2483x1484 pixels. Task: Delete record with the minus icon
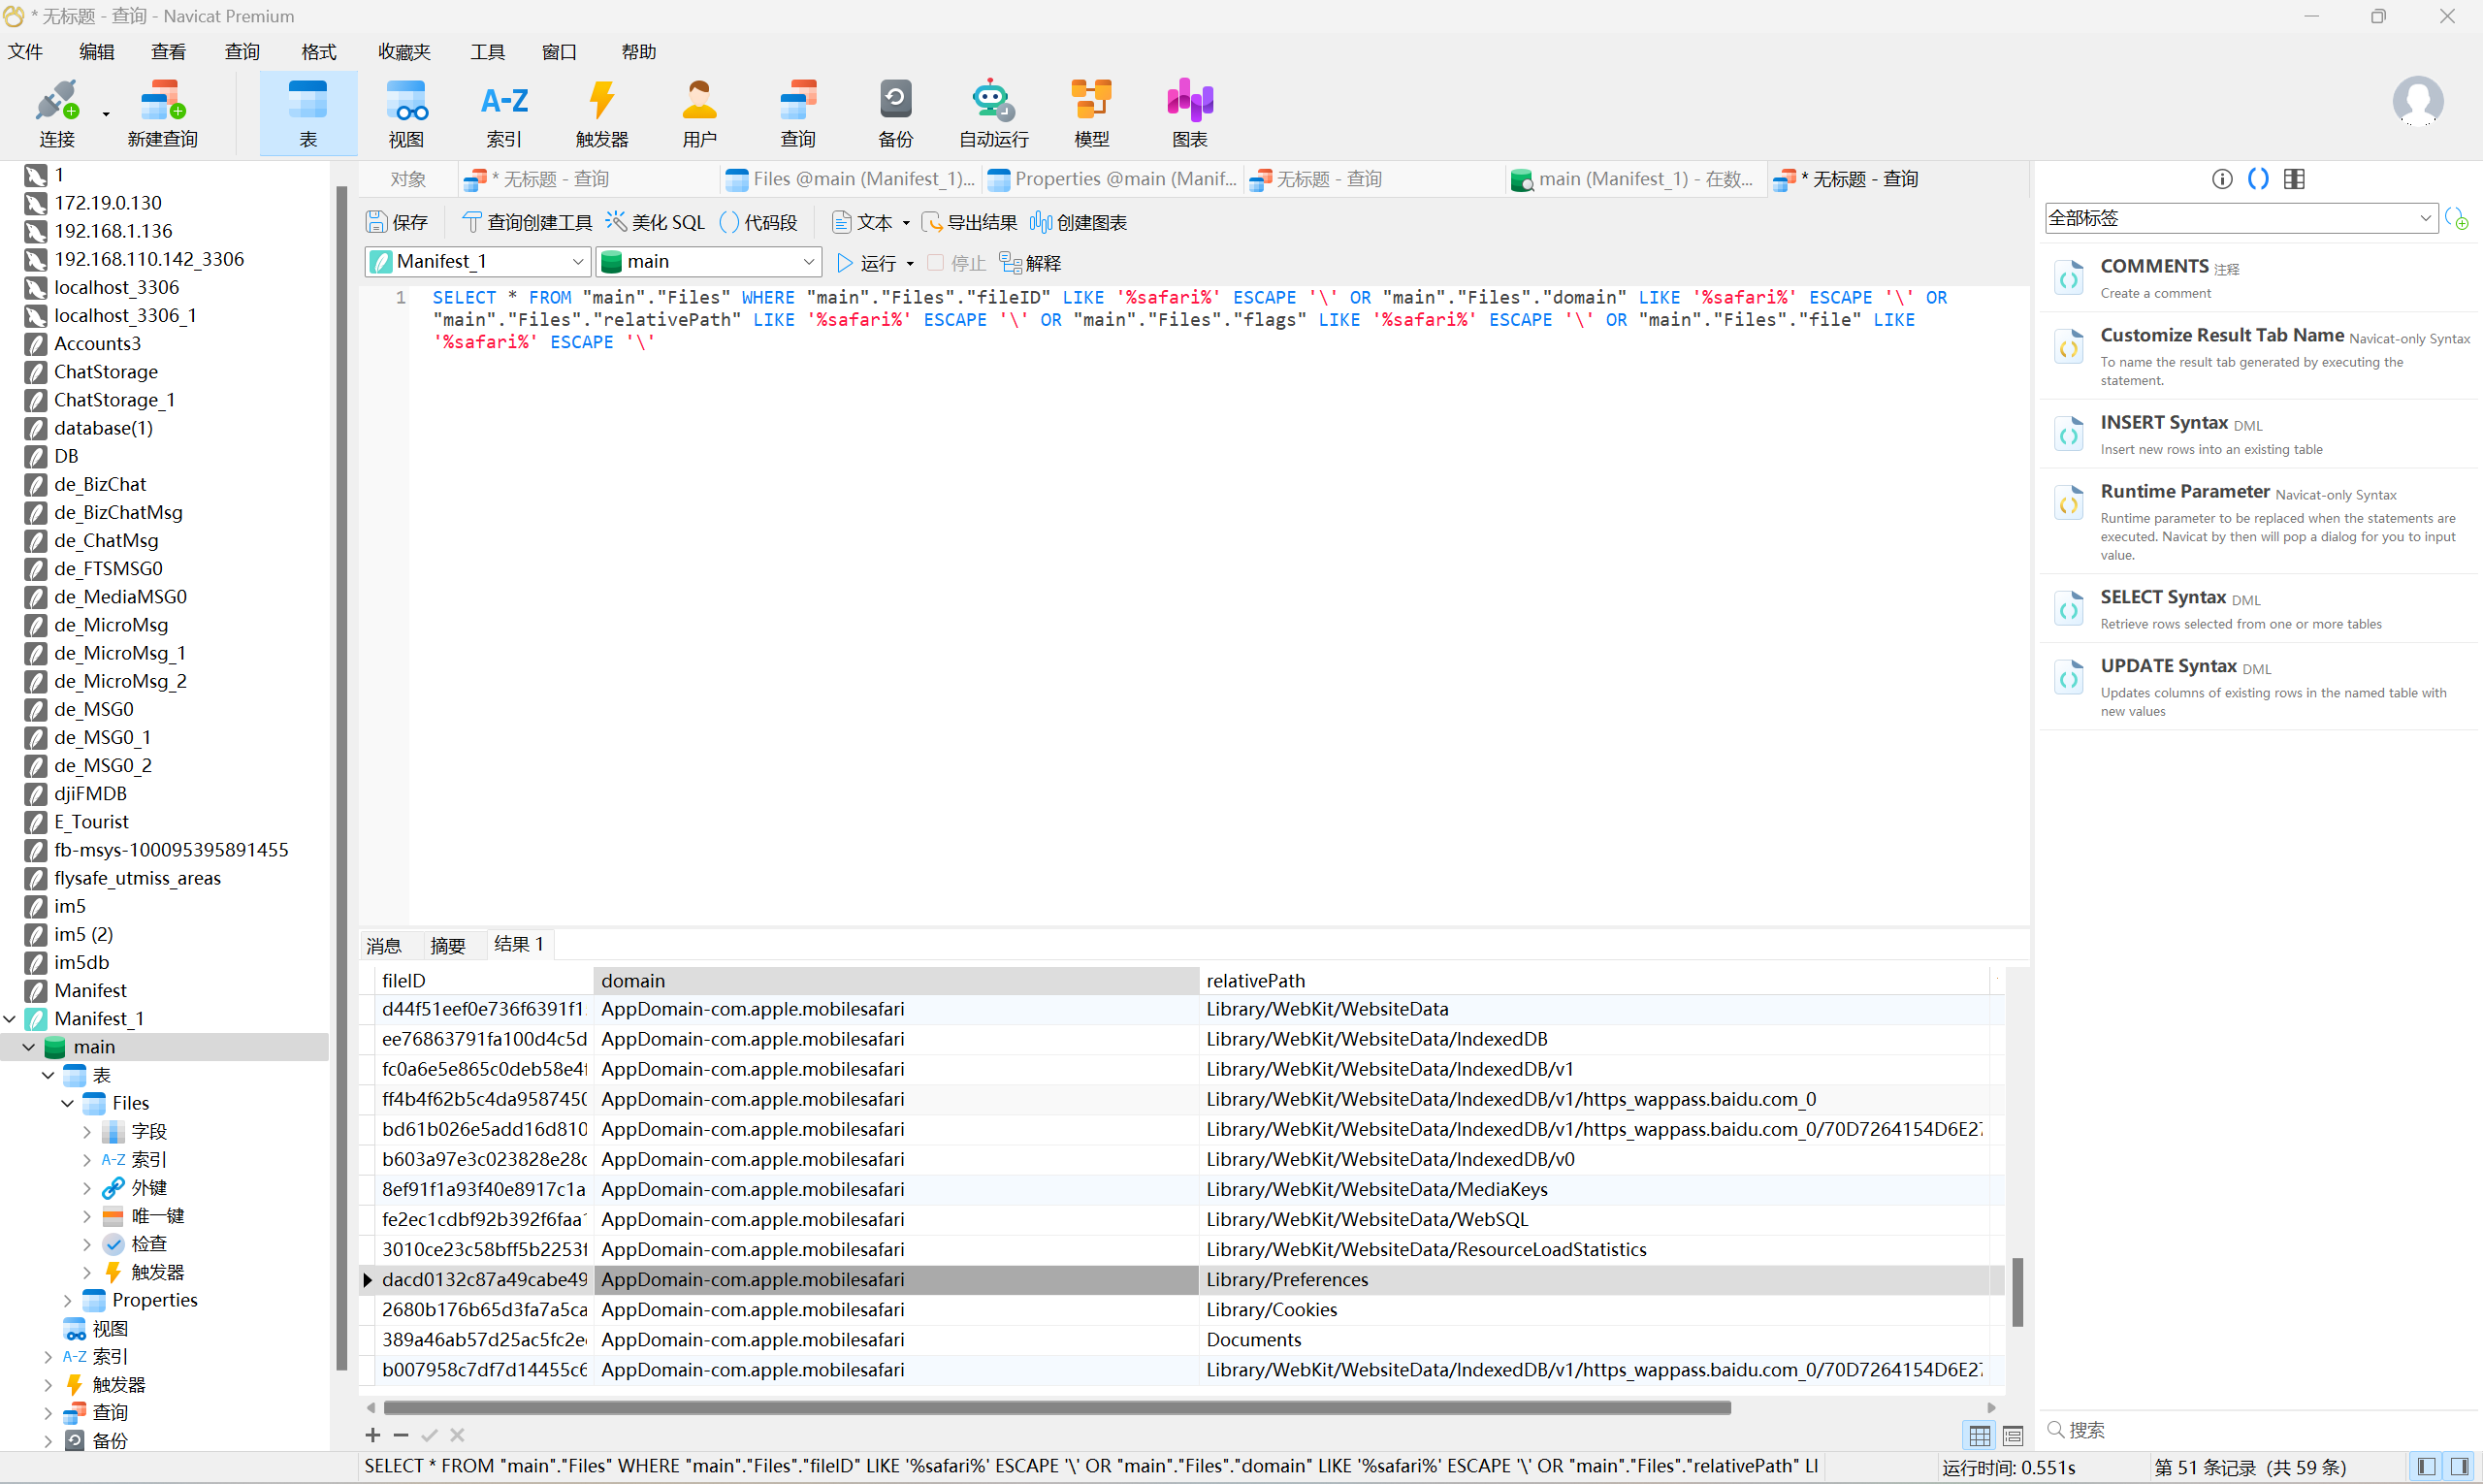pyautogui.click(x=401, y=1435)
